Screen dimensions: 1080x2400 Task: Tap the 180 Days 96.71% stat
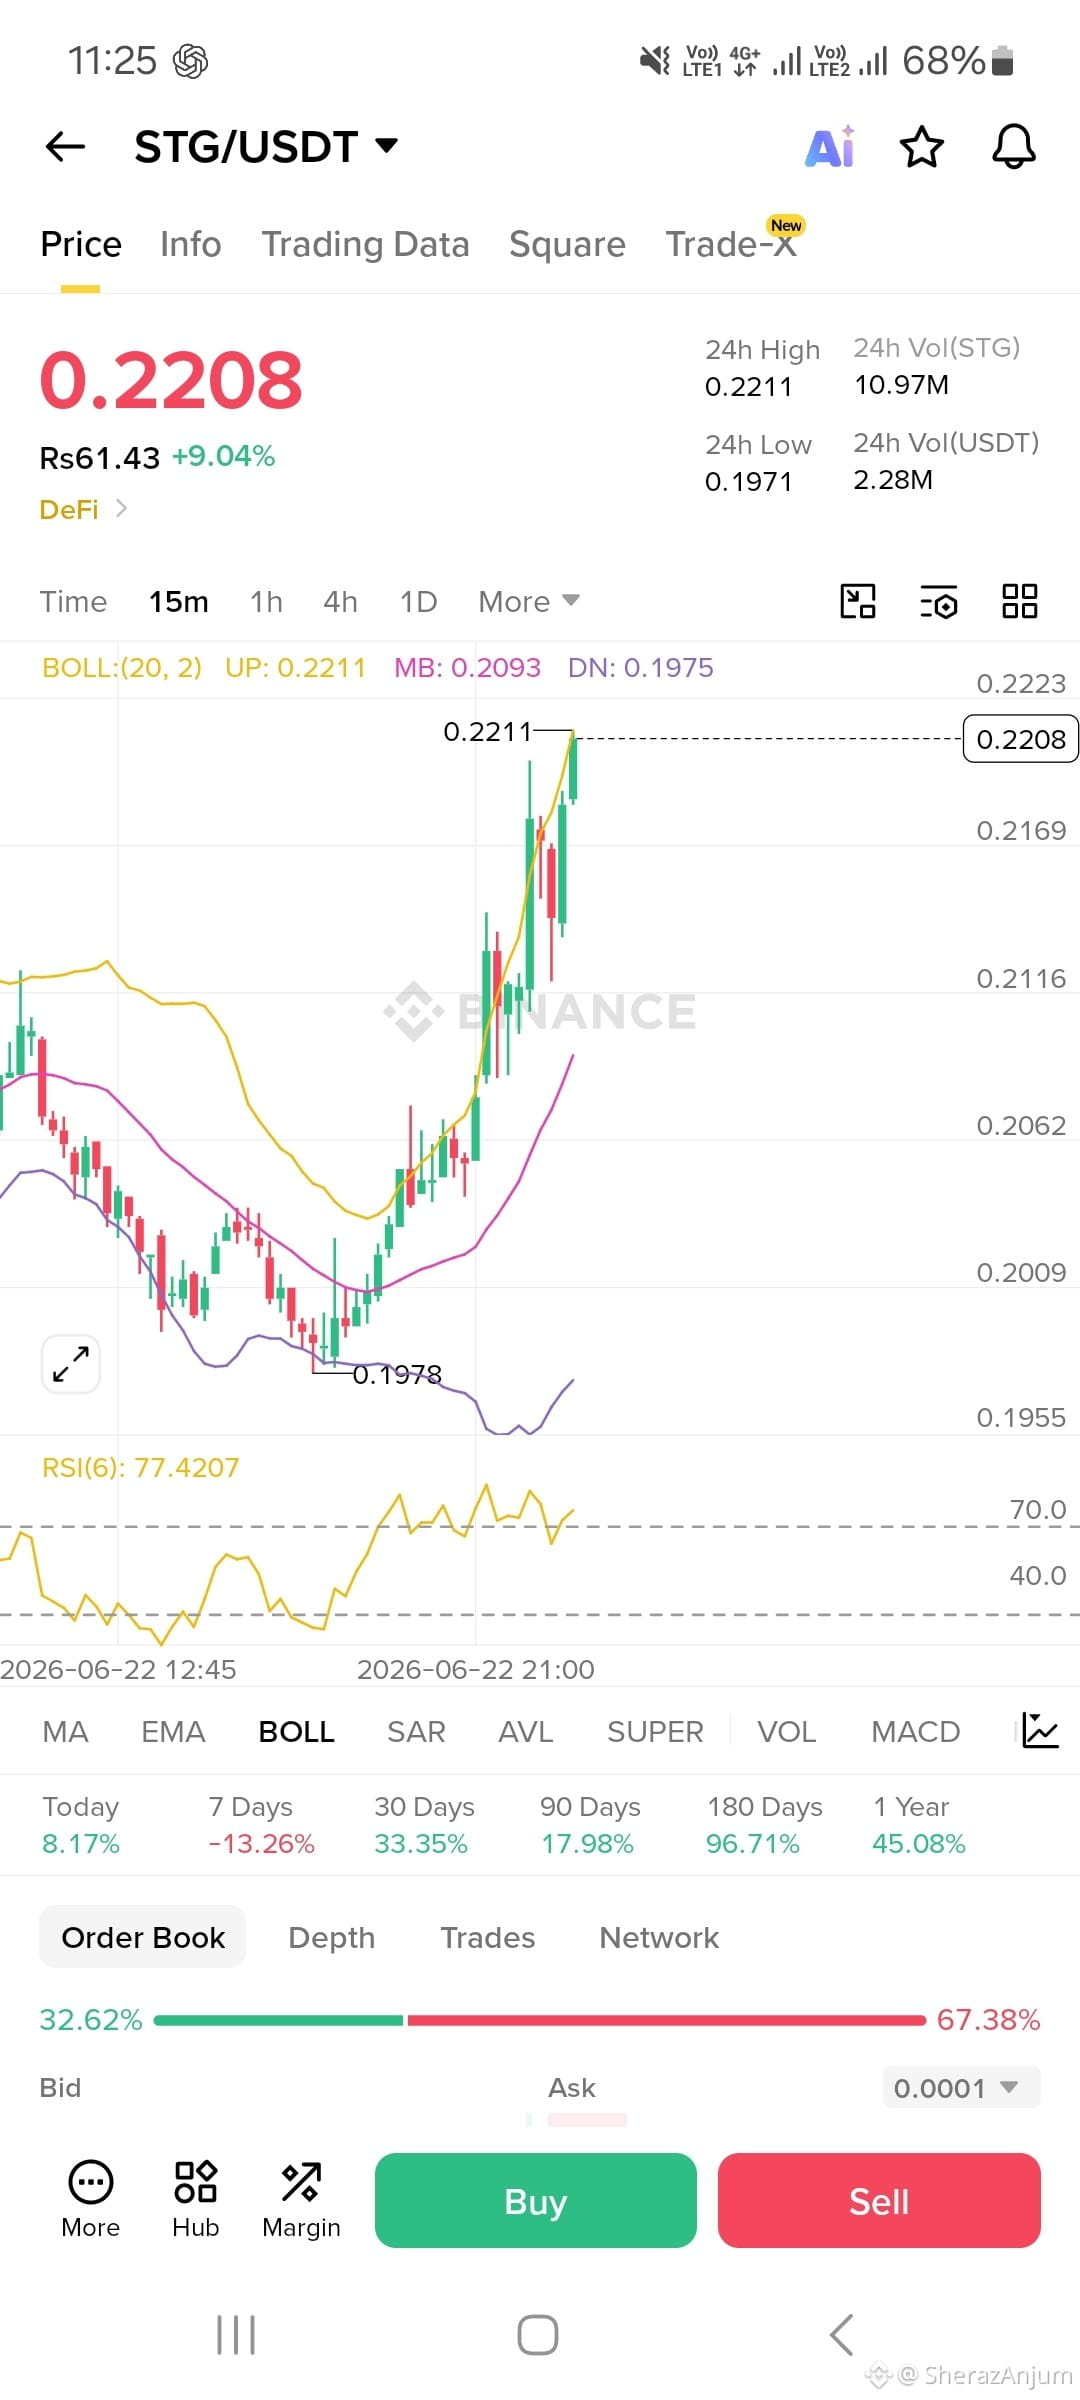tap(764, 1825)
